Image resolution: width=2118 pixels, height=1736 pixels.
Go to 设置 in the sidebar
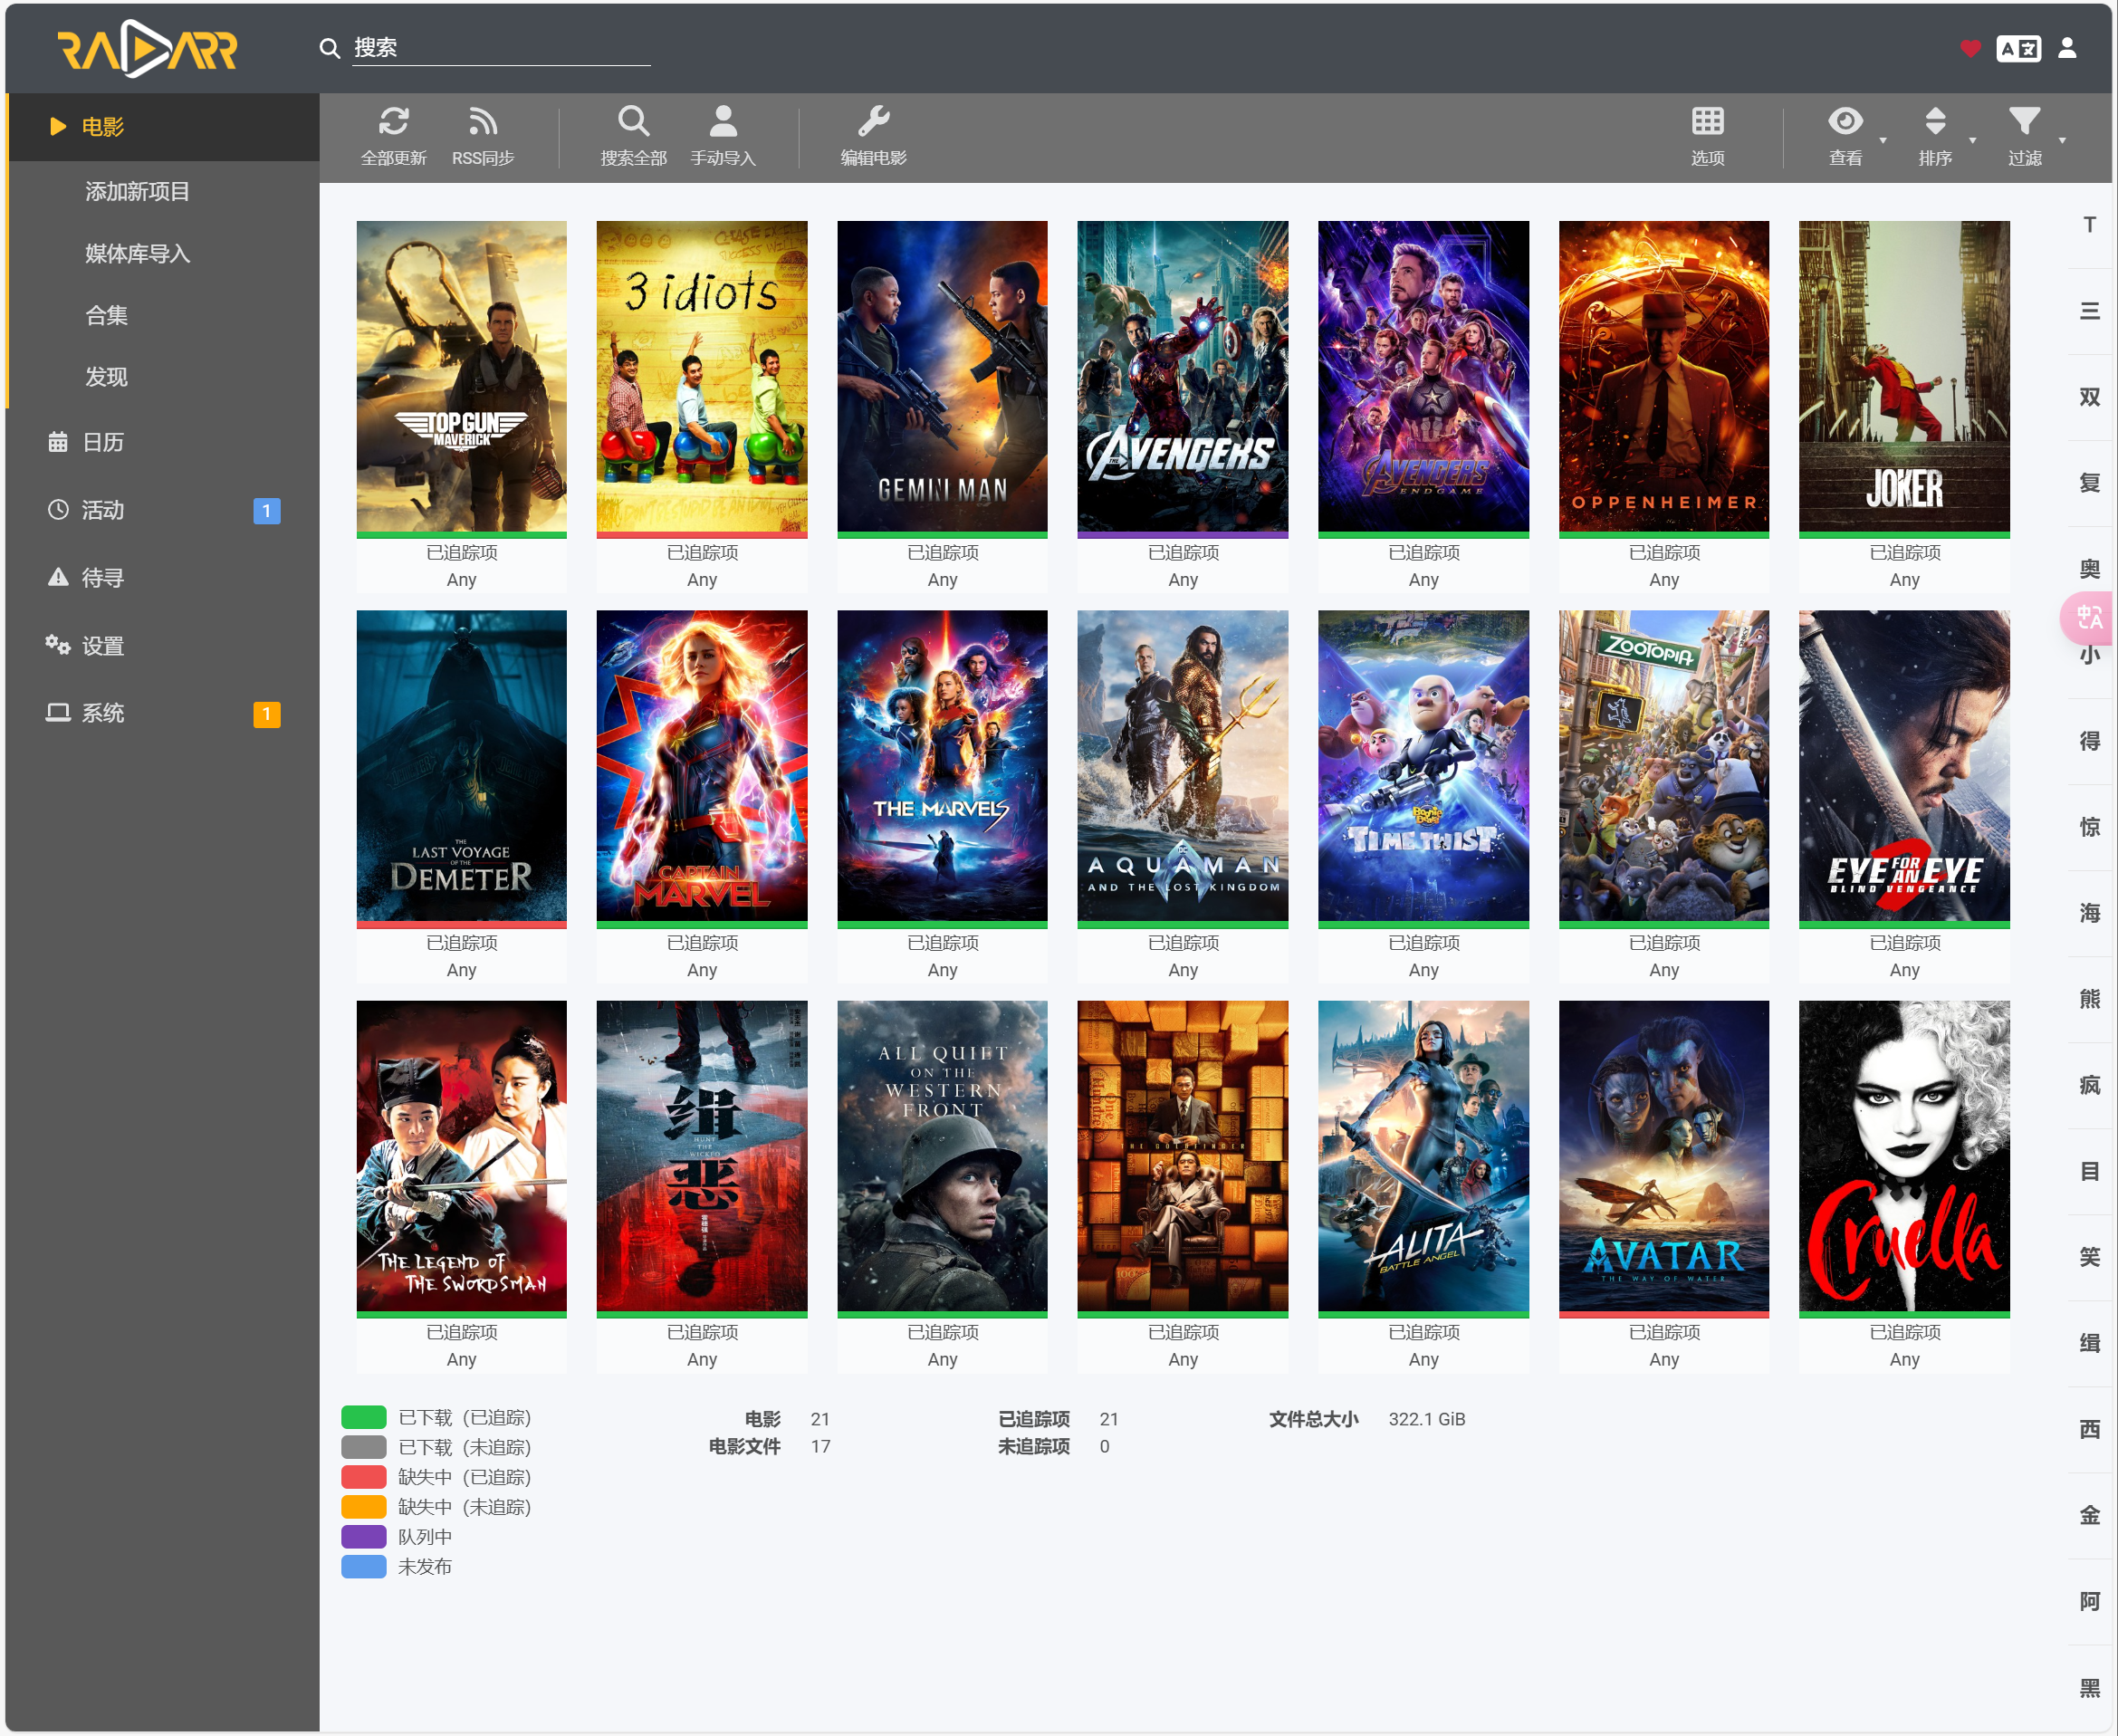(x=103, y=646)
